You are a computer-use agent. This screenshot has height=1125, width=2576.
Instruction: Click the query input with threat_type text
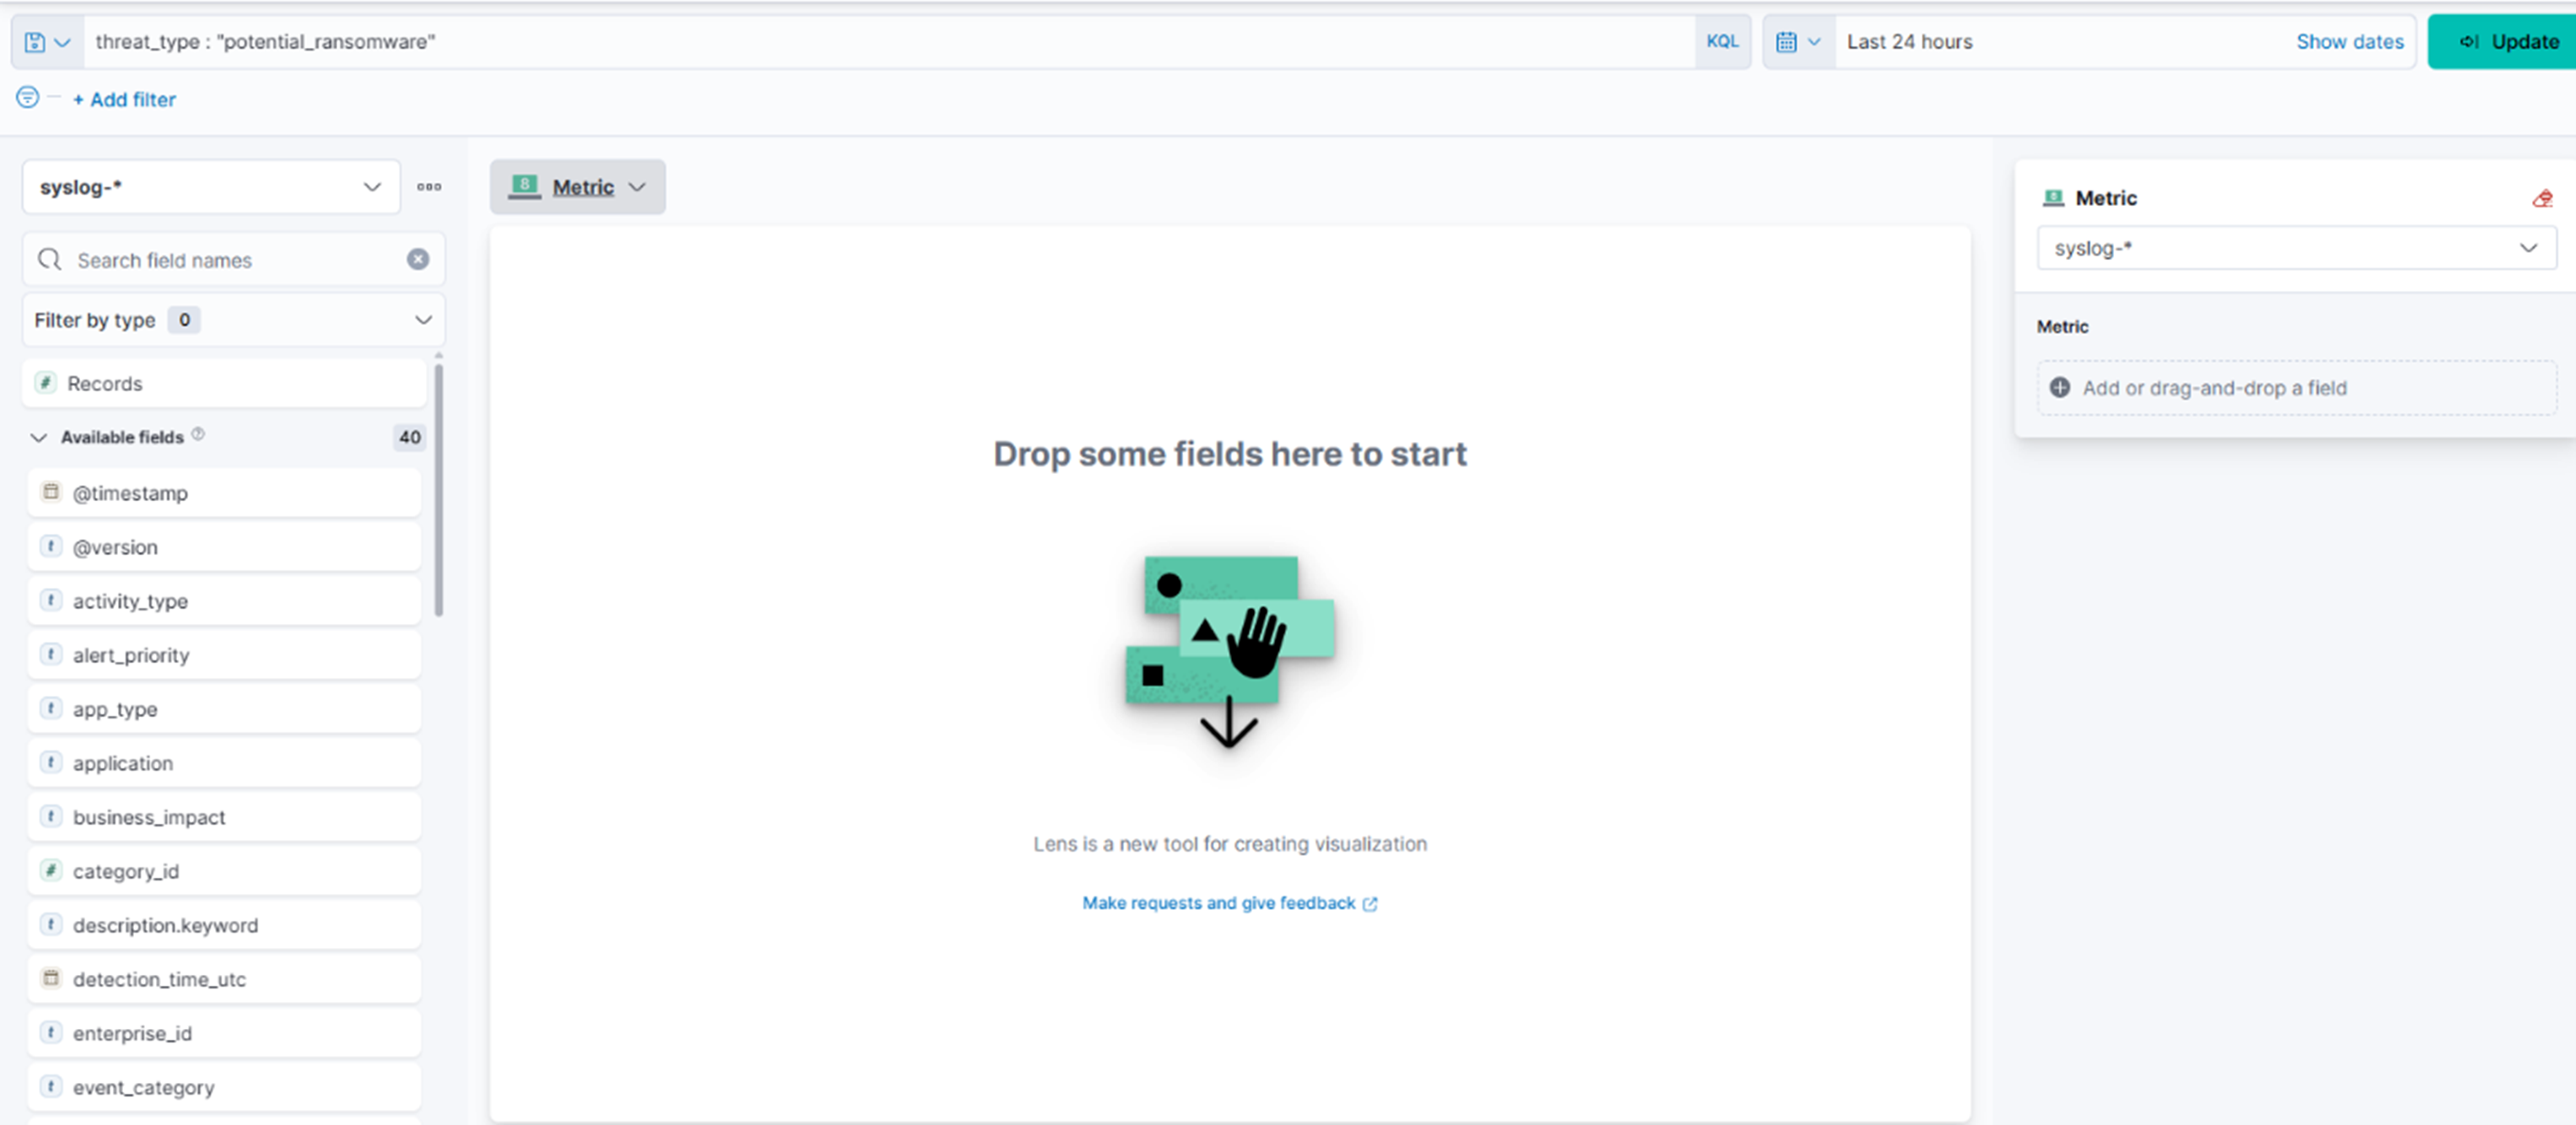tap(890, 42)
